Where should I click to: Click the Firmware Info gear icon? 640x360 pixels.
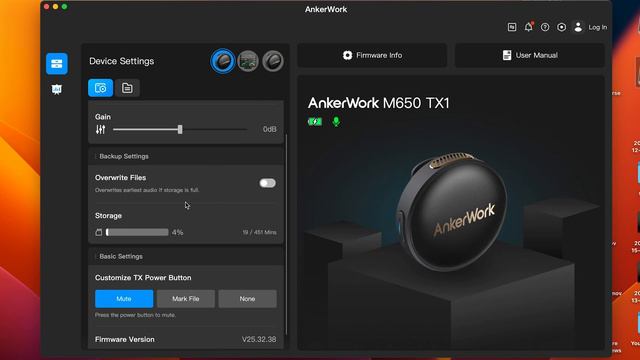tap(347, 55)
